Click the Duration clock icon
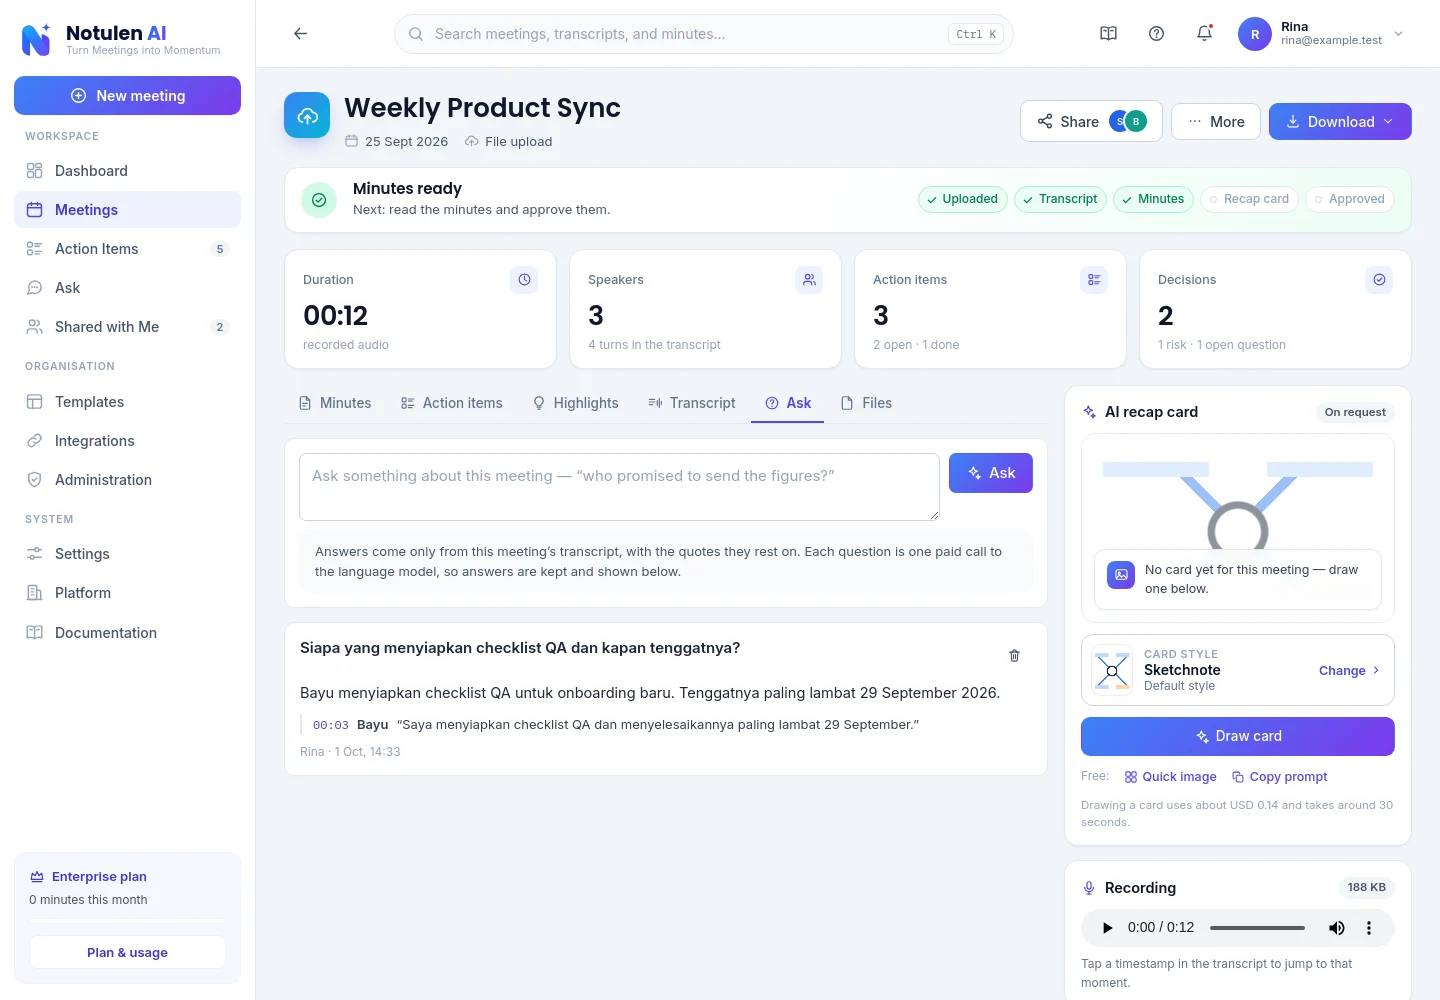 pos(524,280)
